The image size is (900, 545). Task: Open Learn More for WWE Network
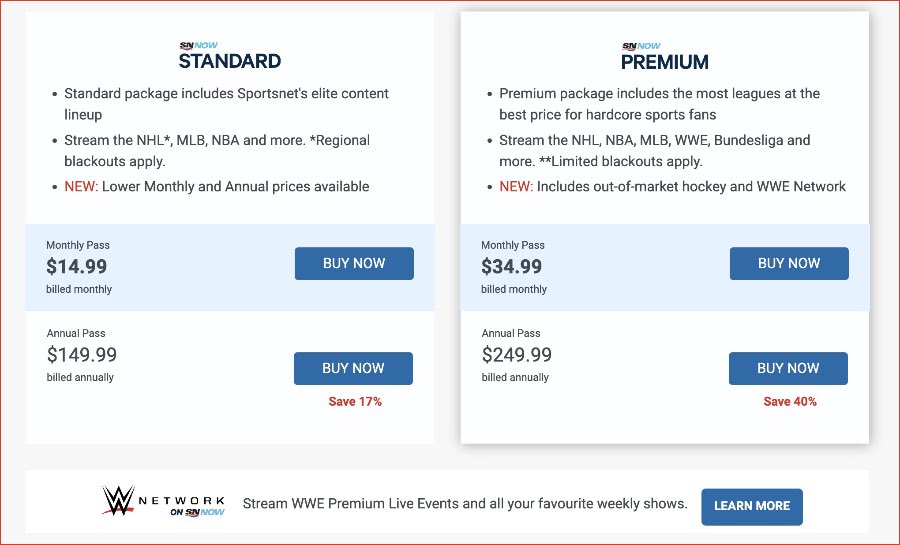click(752, 507)
